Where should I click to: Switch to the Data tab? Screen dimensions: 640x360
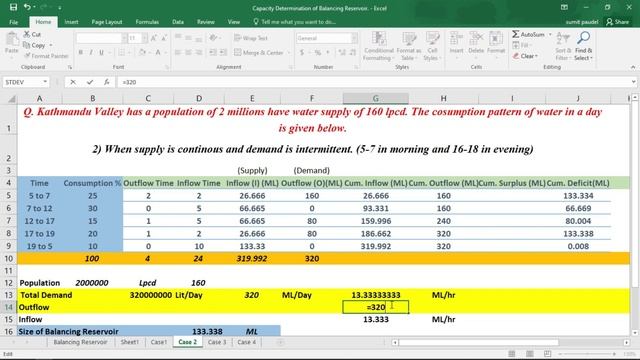[x=178, y=22]
